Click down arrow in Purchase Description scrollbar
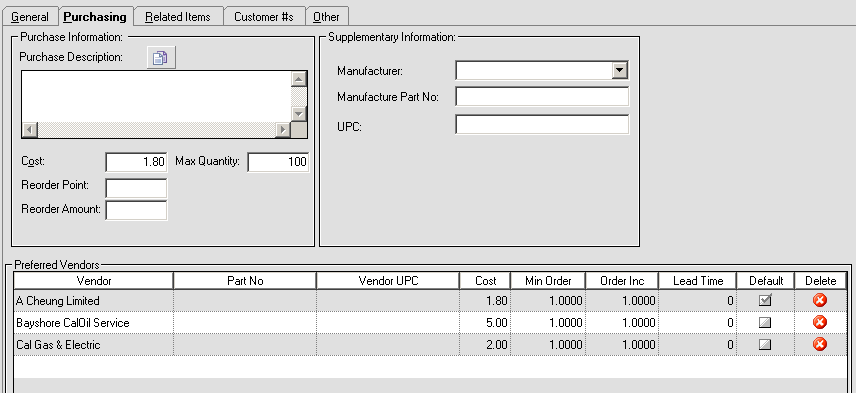Image resolution: width=856 pixels, height=393 pixels. (298, 114)
